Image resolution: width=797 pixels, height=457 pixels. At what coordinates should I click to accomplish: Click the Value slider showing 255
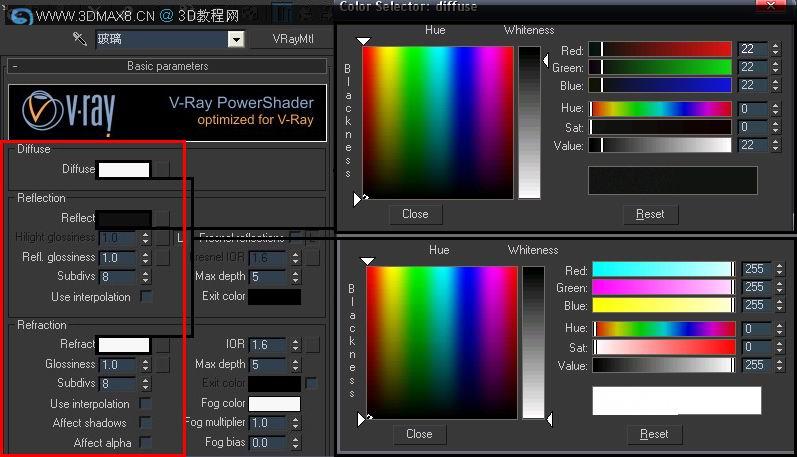[664, 365]
